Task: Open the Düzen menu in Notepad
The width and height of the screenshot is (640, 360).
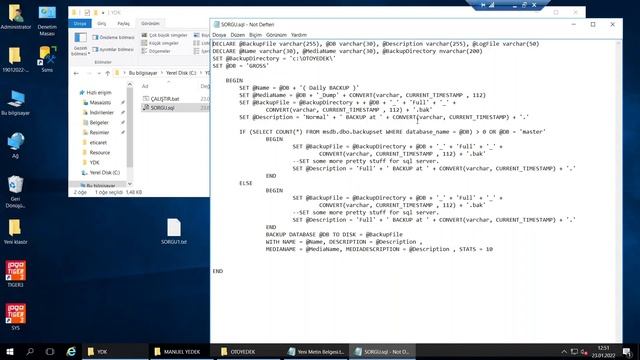Action: (x=238, y=35)
